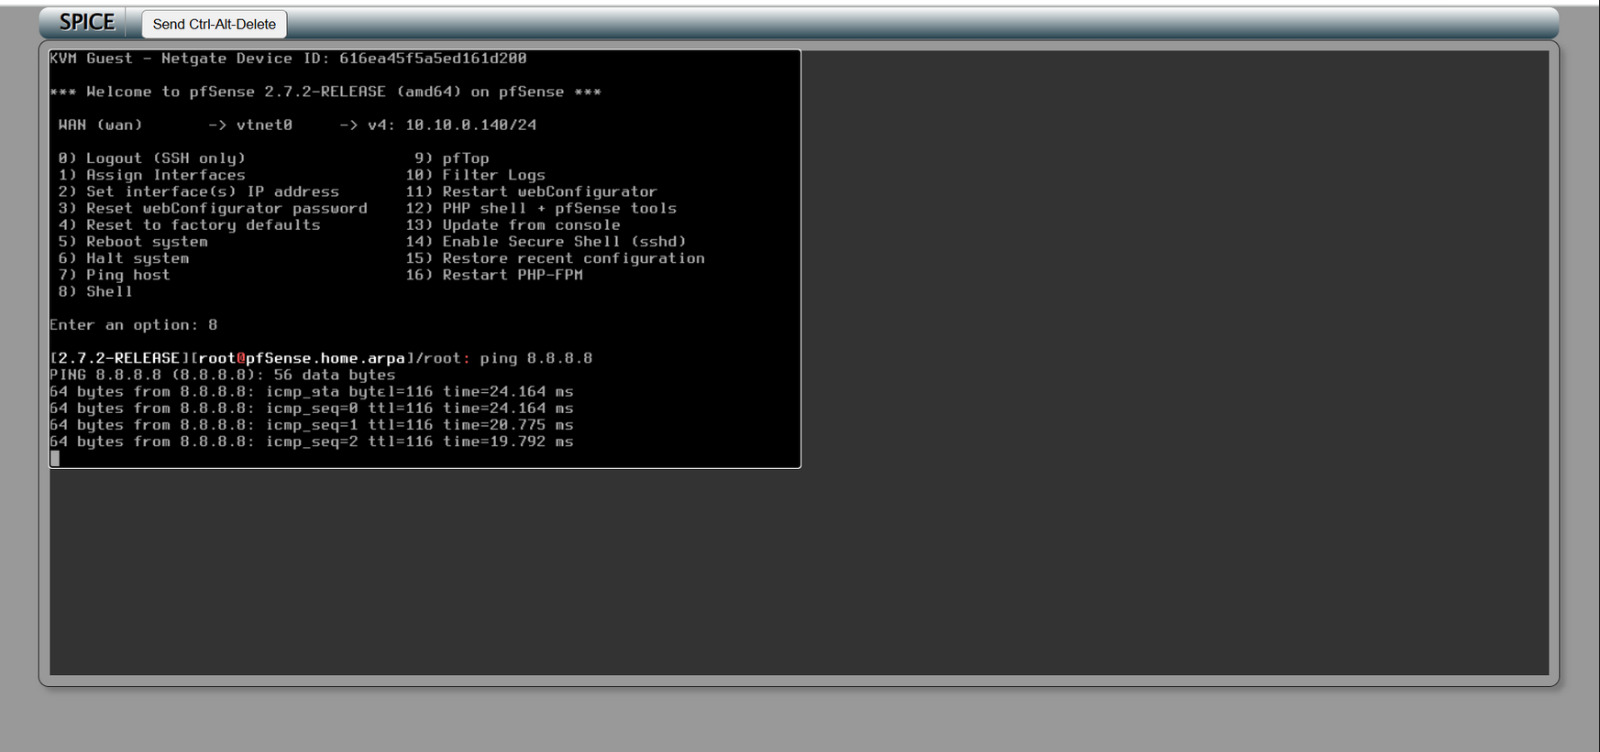The height and width of the screenshot is (752, 1600).
Task: Click PHP shell + pfSense tools entry
Action: tap(559, 208)
